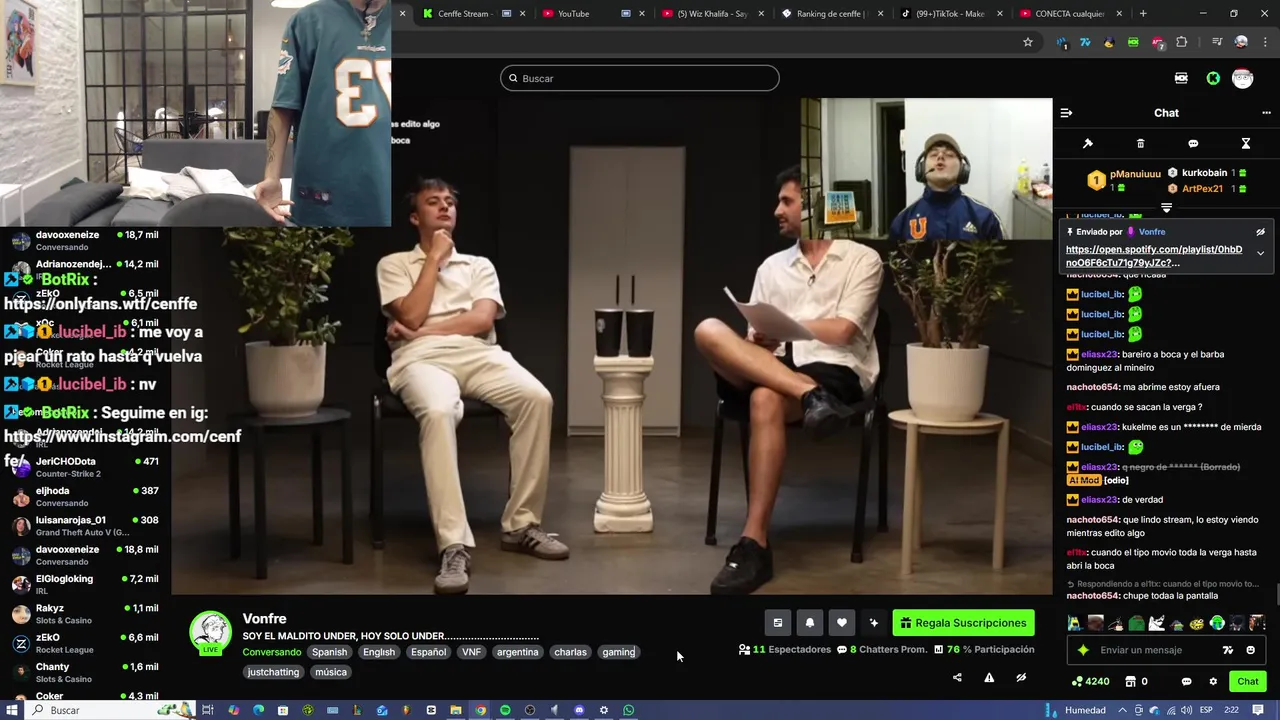Focus the Buscar search field
The height and width of the screenshot is (720, 1280).
(640, 78)
